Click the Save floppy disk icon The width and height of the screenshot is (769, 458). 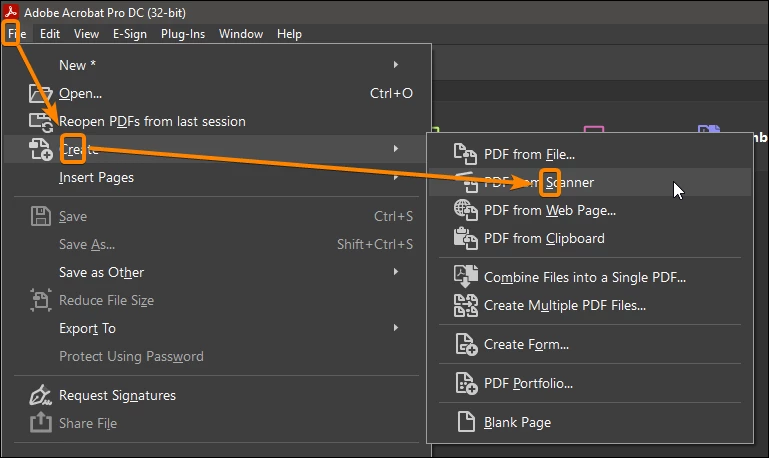pos(41,216)
